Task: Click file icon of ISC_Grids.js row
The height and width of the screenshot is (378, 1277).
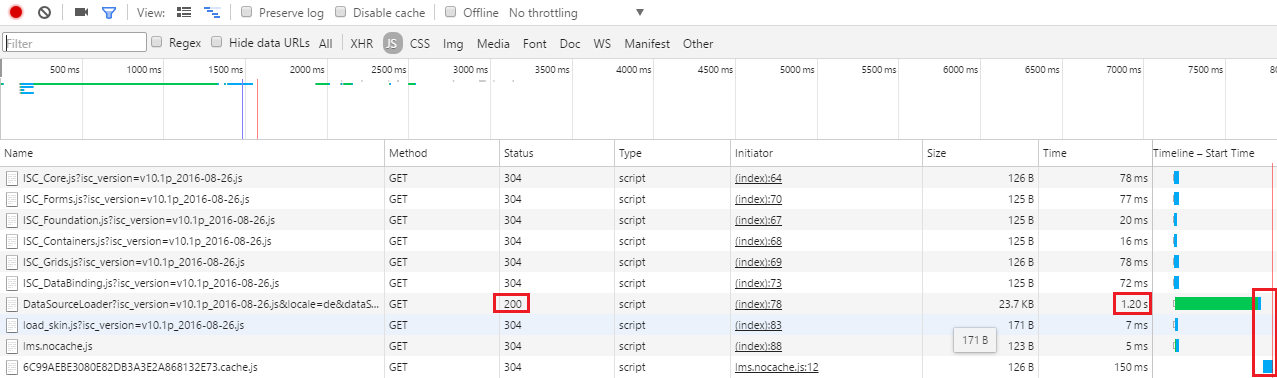Action: 12,261
